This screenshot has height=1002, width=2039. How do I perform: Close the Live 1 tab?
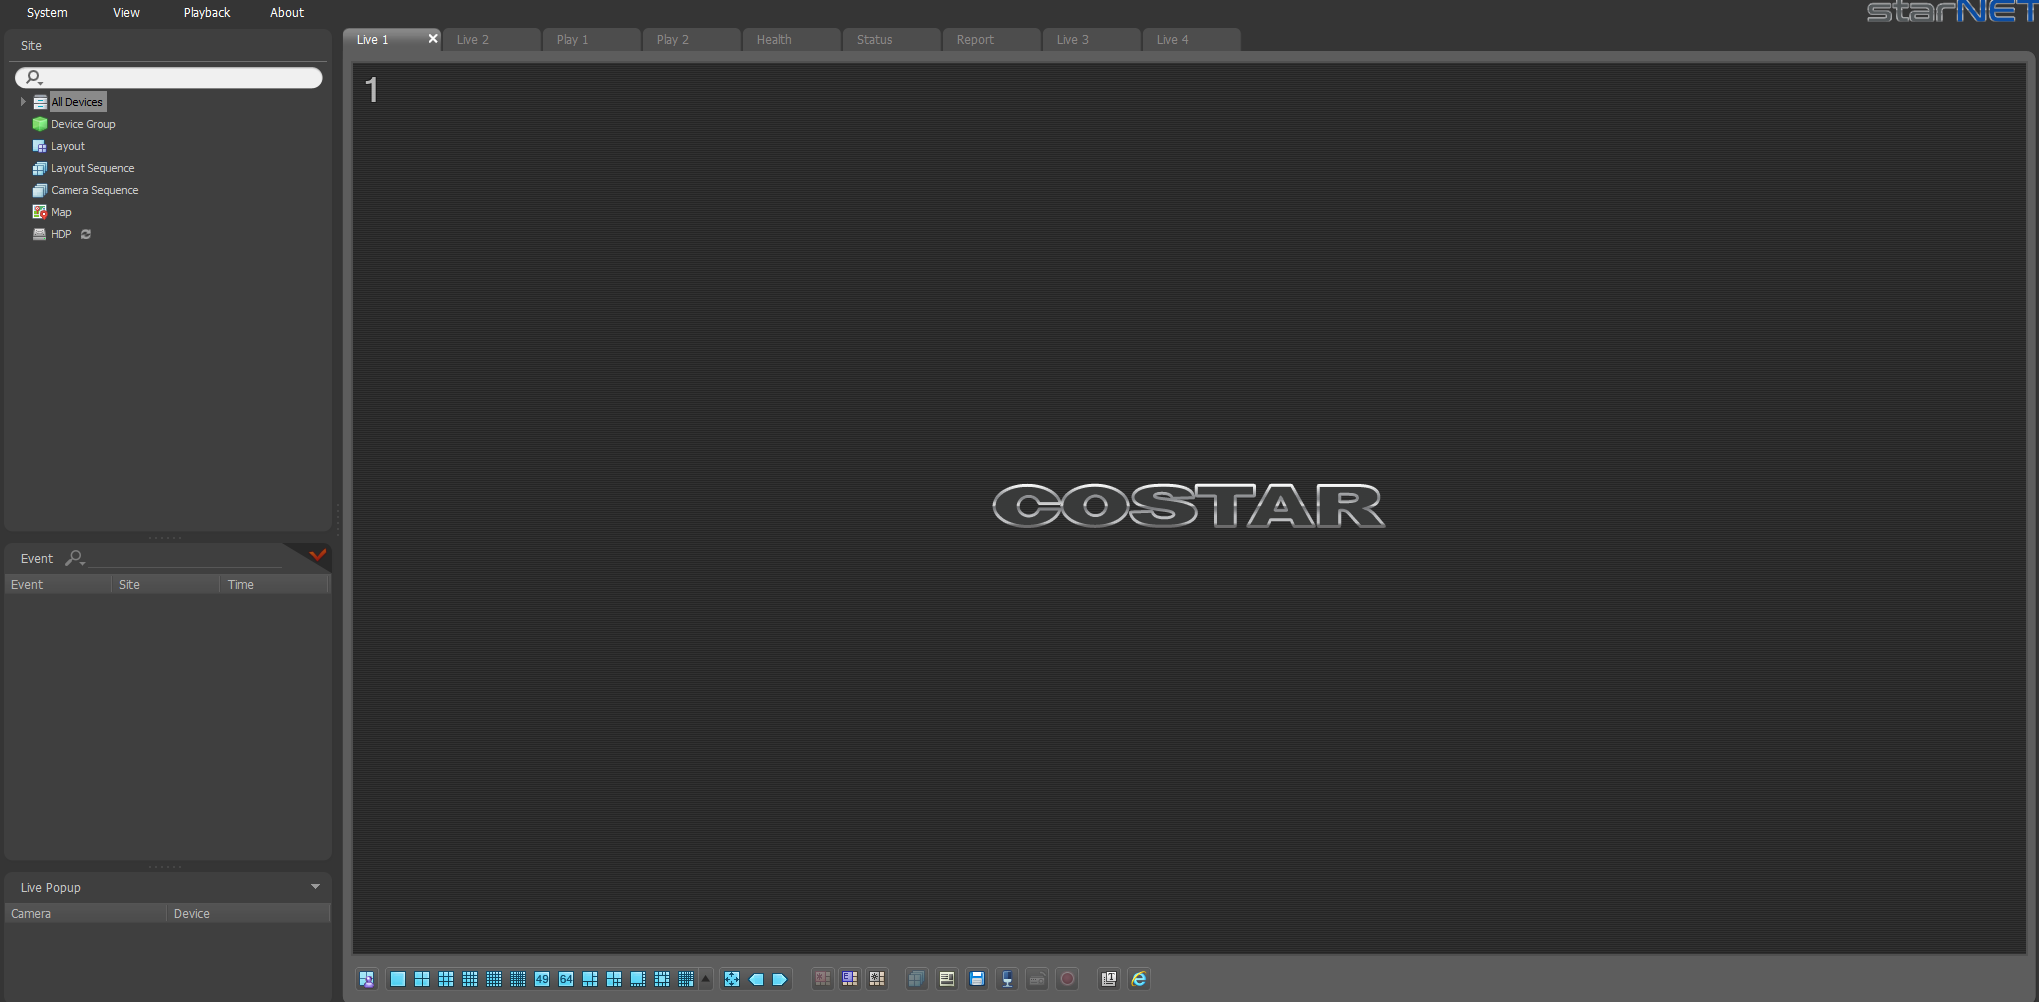(x=433, y=39)
